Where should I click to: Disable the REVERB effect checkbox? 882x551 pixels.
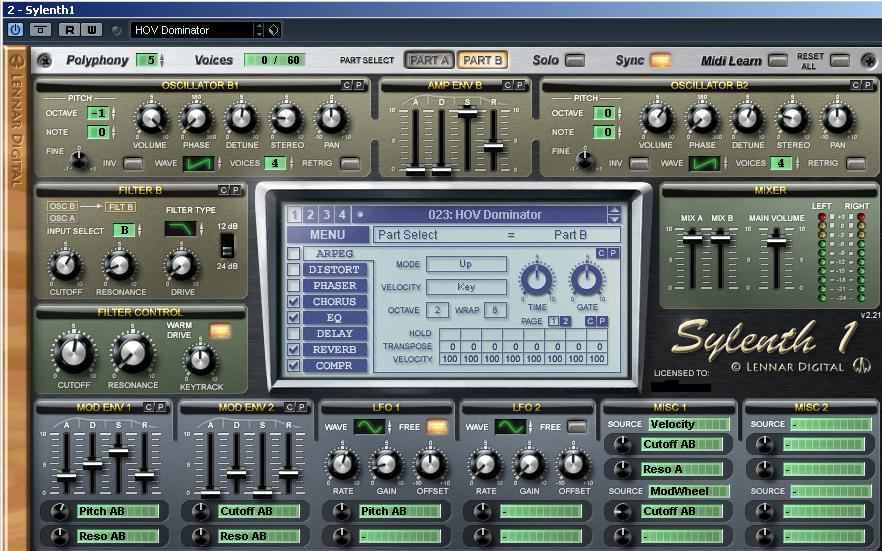(293, 349)
